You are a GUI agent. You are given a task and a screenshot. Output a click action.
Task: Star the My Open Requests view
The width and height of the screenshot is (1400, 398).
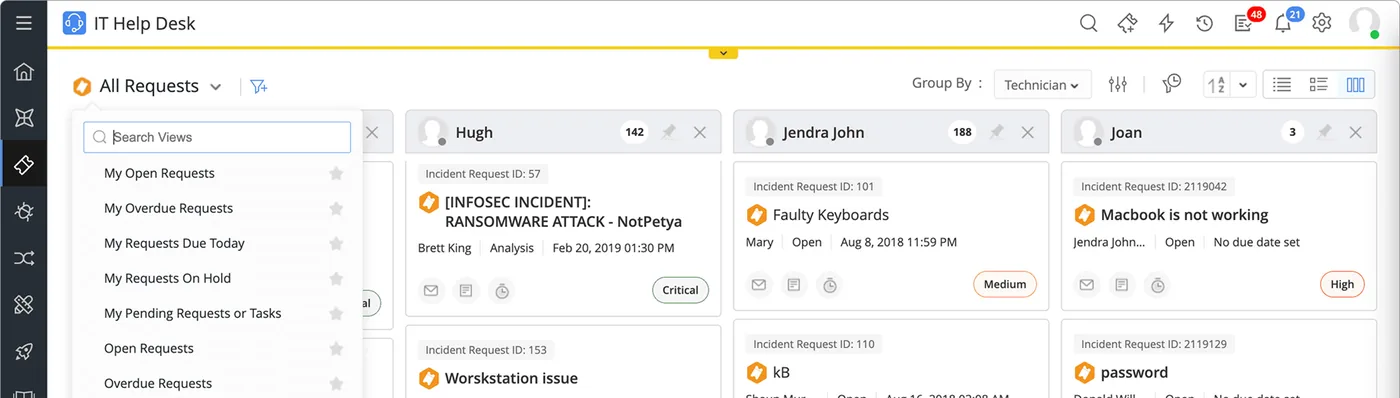click(337, 173)
